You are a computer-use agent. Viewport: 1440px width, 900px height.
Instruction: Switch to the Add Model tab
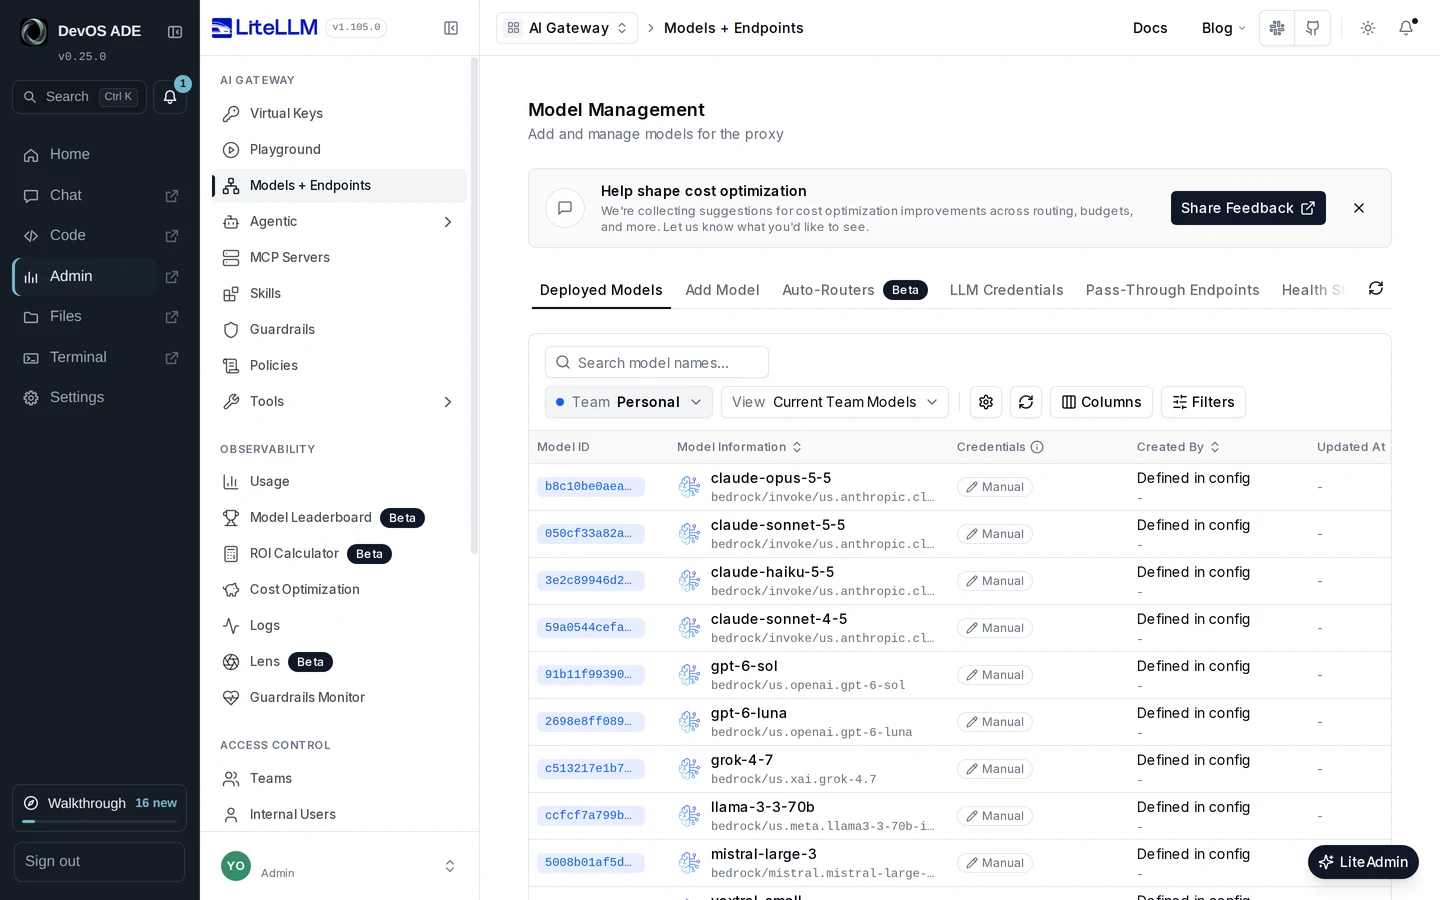(722, 290)
